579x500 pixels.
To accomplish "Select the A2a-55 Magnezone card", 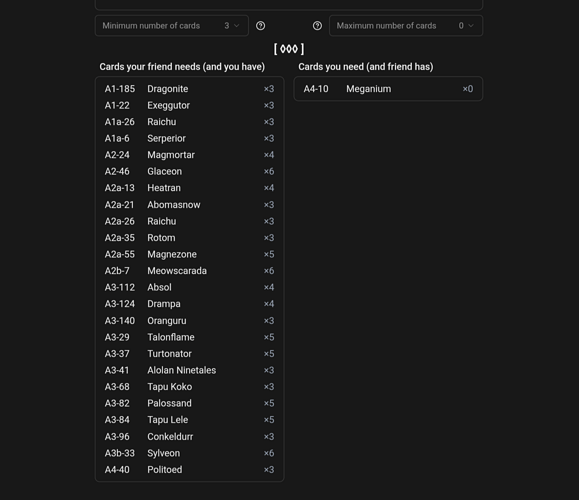I will coord(189,254).
